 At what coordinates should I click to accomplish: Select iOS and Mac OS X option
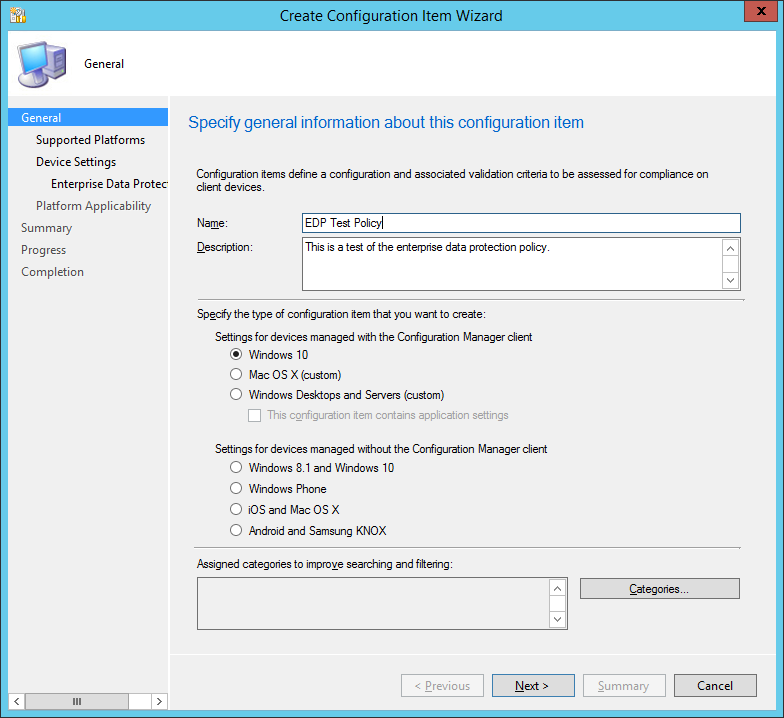click(x=236, y=510)
